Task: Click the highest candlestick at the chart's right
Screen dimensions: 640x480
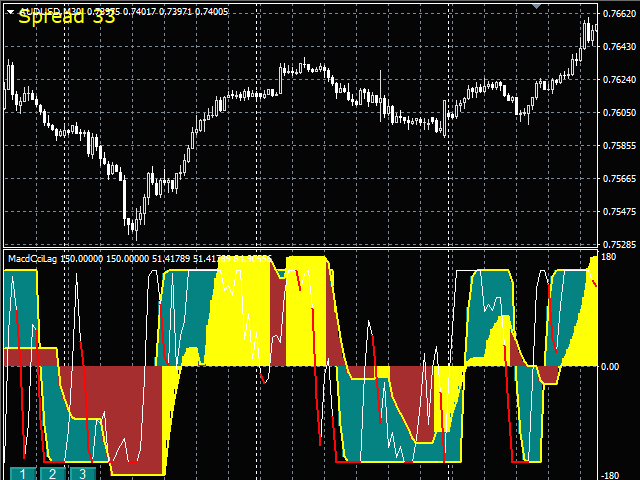Action: pos(589,30)
